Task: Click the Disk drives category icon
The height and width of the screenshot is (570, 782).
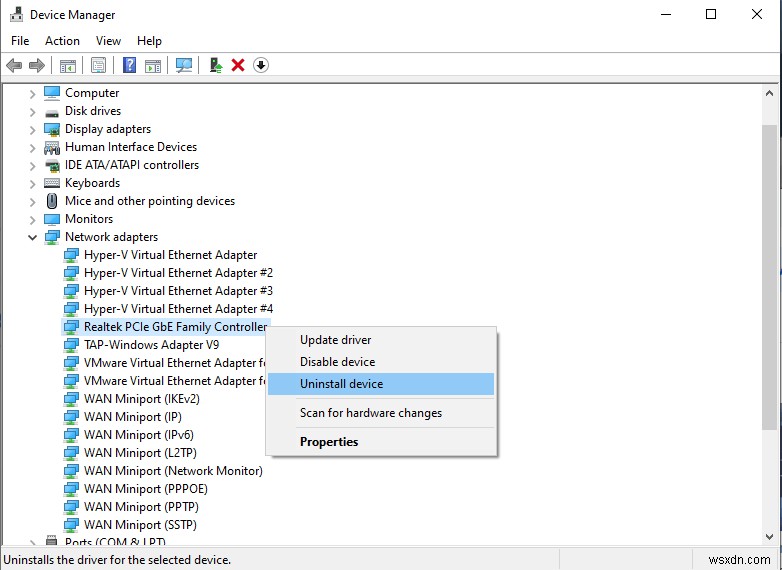Action: coord(52,112)
